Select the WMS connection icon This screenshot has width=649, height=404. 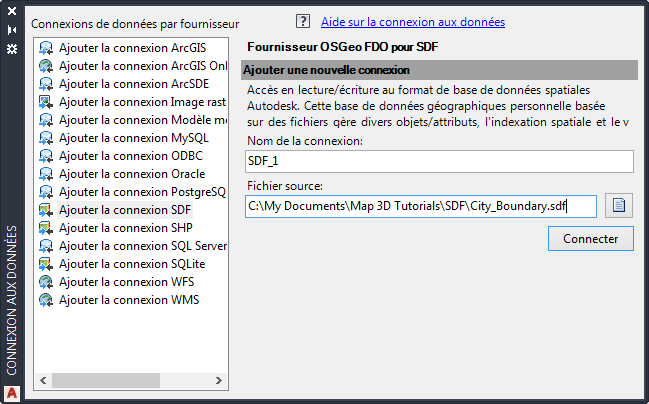tap(46, 300)
